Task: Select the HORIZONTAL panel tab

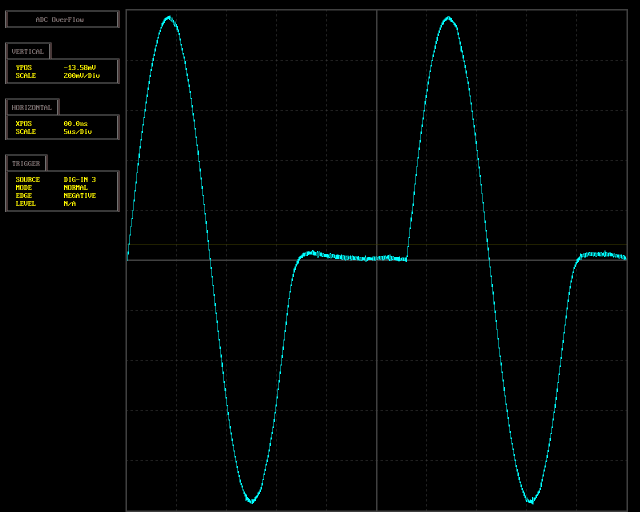Action: click(x=32, y=107)
